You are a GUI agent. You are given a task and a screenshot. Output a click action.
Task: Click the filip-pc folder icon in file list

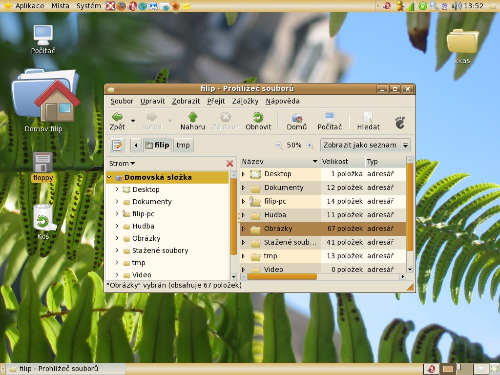pyautogui.click(x=255, y=201)
